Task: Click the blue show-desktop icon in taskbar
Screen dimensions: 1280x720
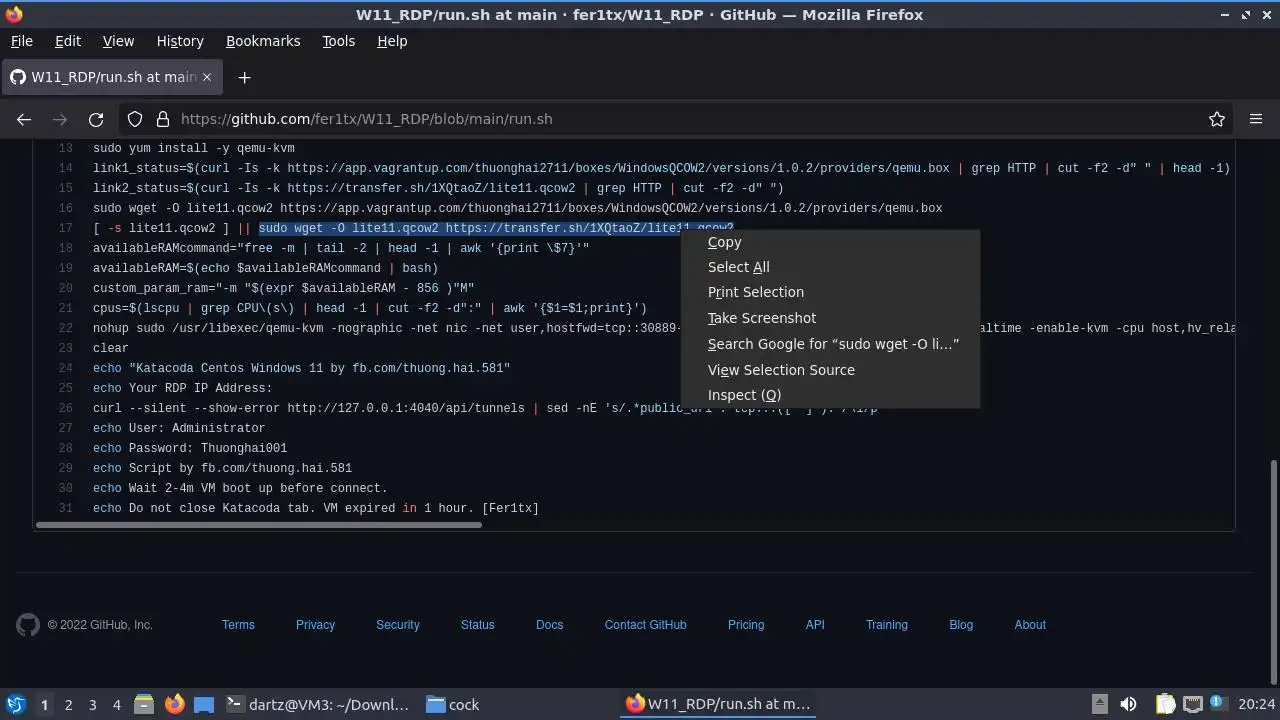Action: [204, 704]
